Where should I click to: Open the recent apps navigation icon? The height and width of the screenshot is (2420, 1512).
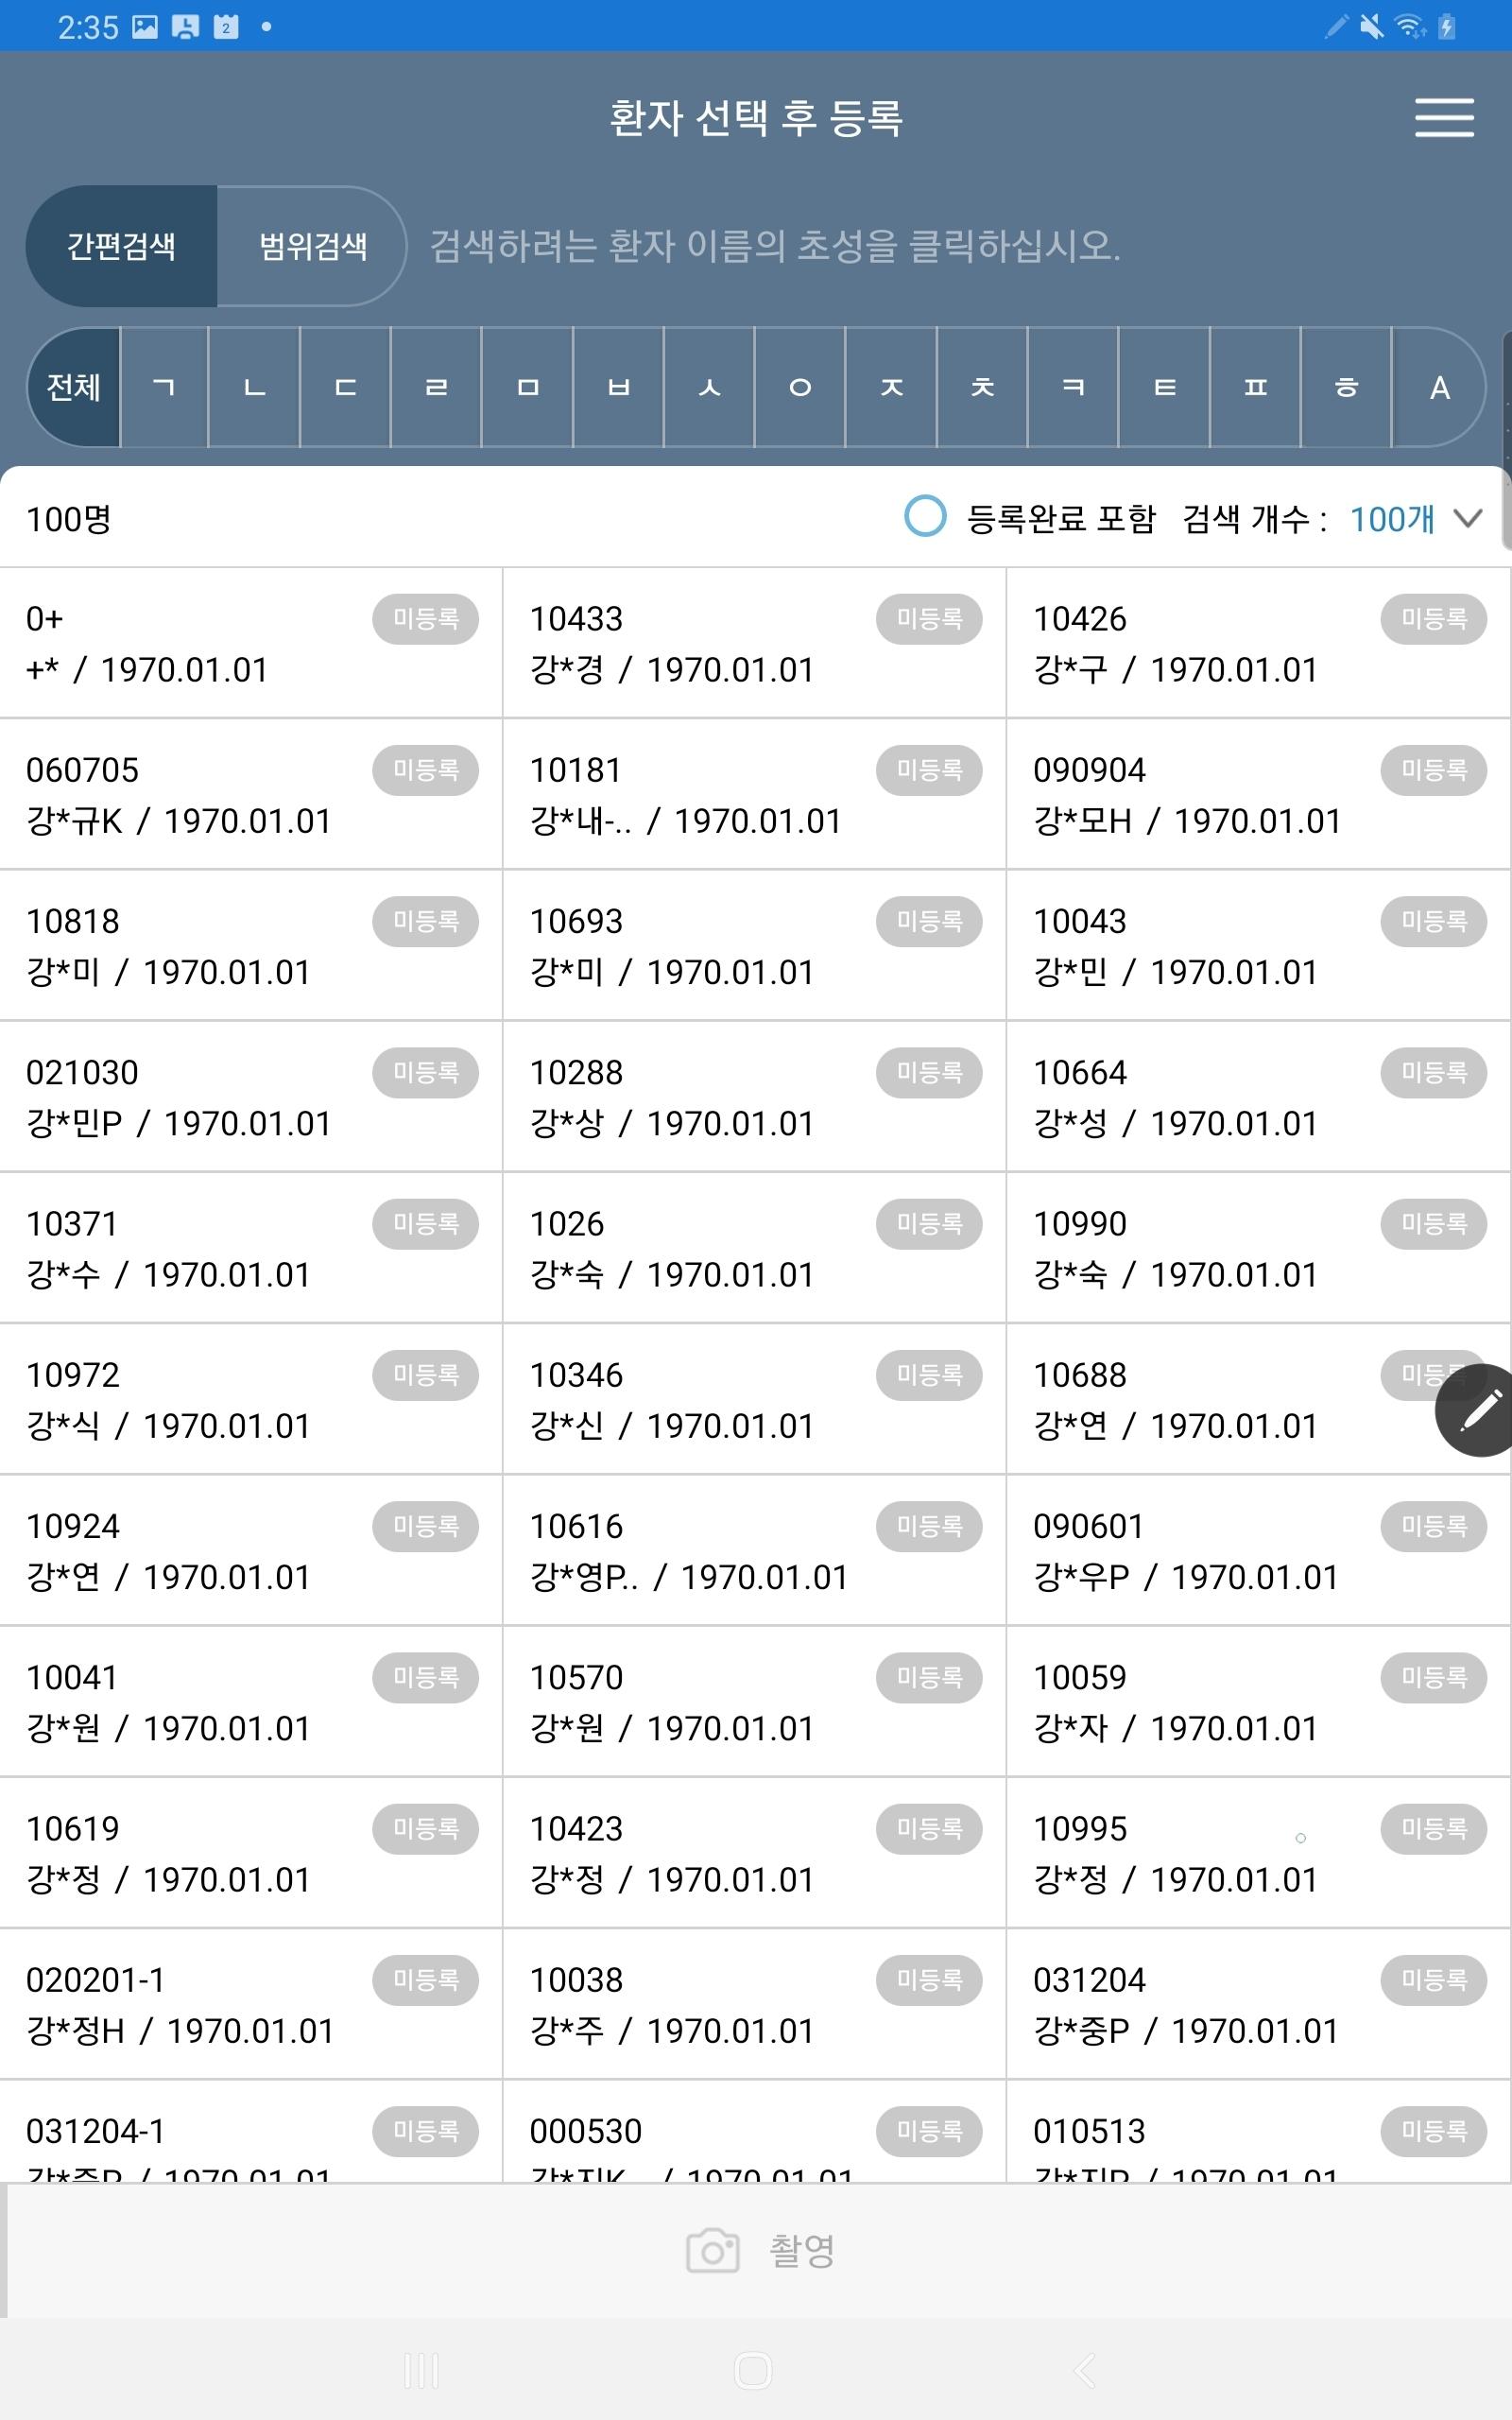tap(421, 2370)
